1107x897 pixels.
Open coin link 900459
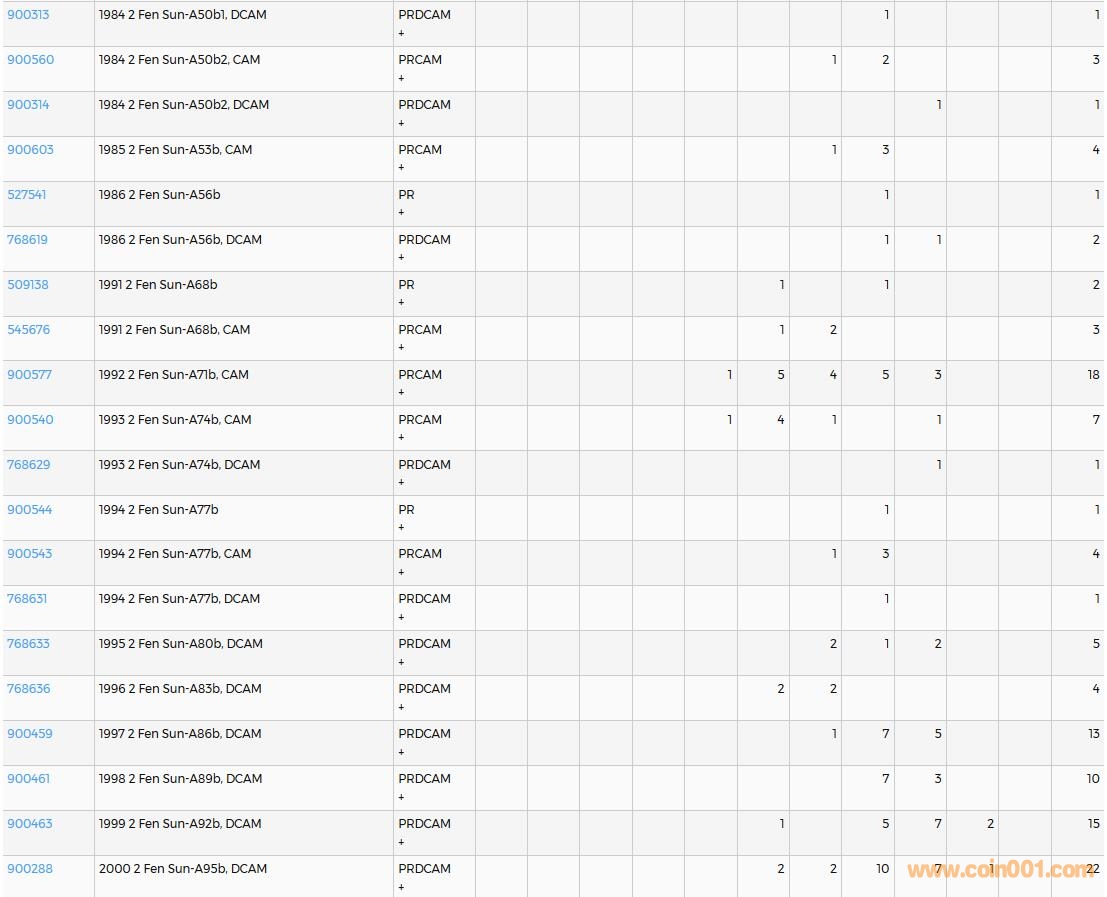[x=30, y=734]
